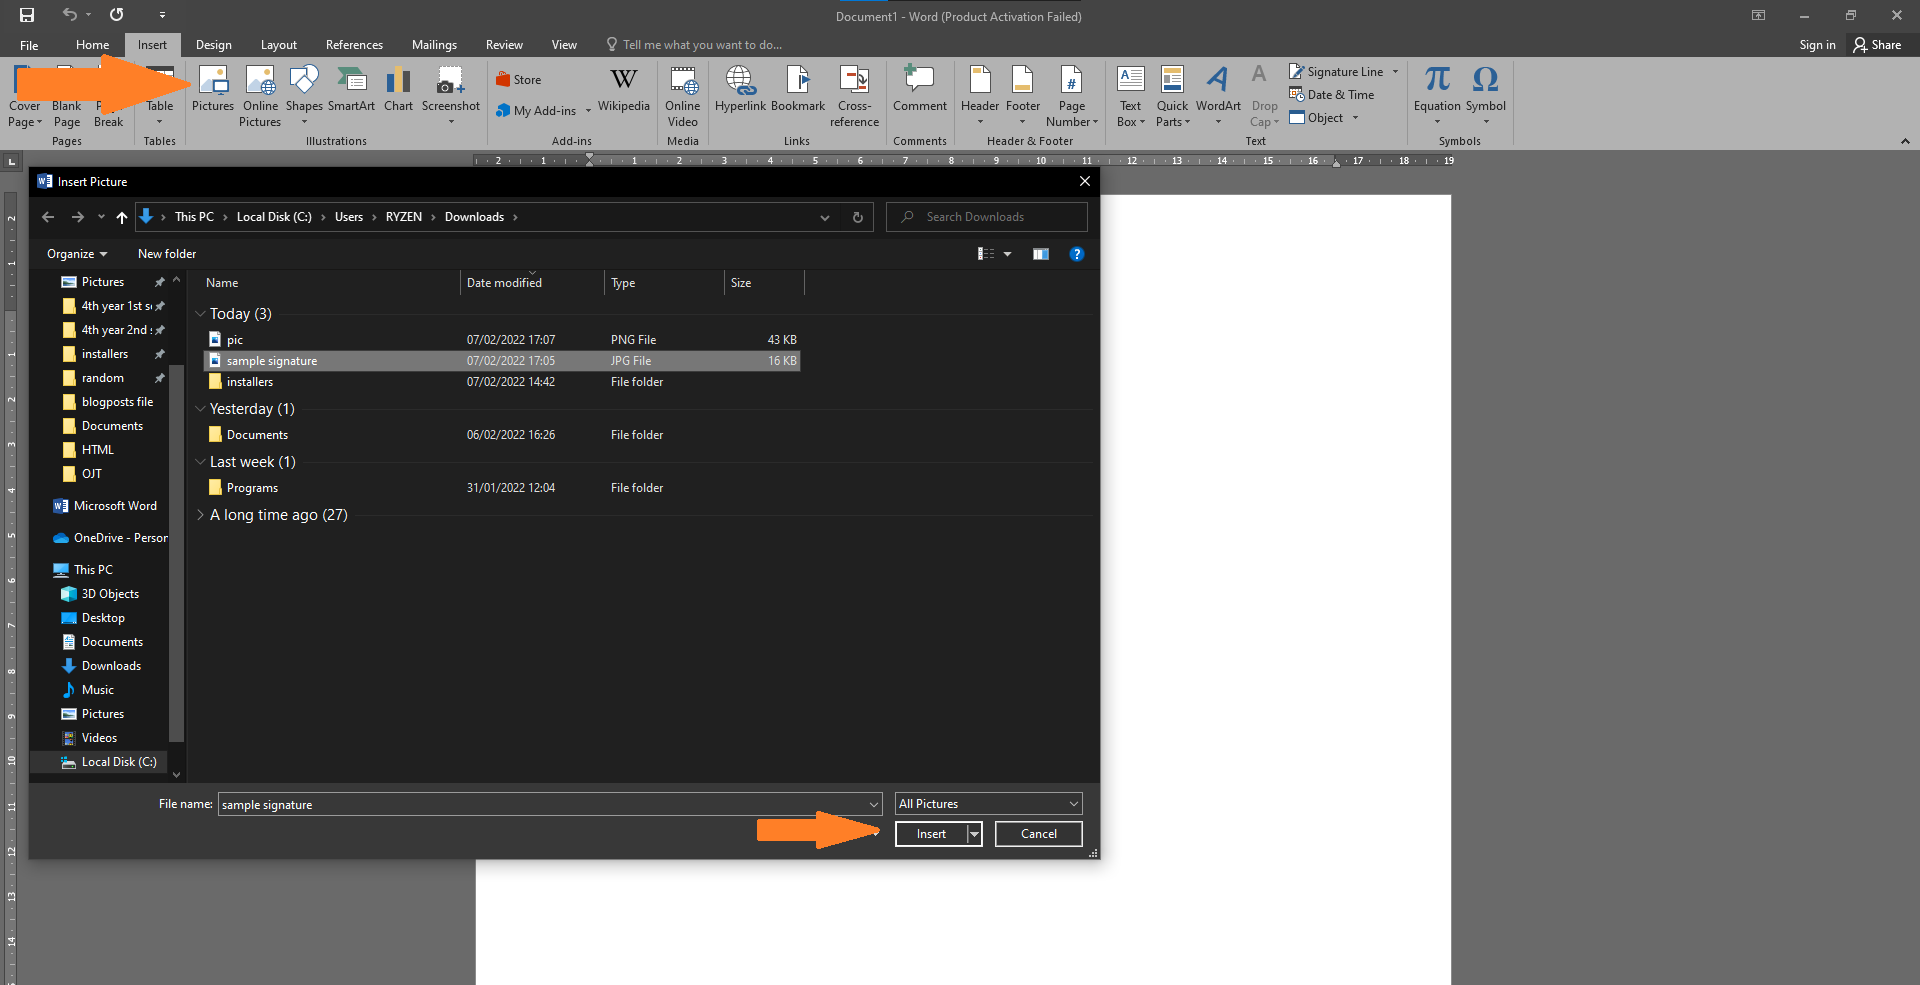This screenshot has width=1920, height=985.
Task: Collapse the Today file group
Action: click(x=200, y=314)
